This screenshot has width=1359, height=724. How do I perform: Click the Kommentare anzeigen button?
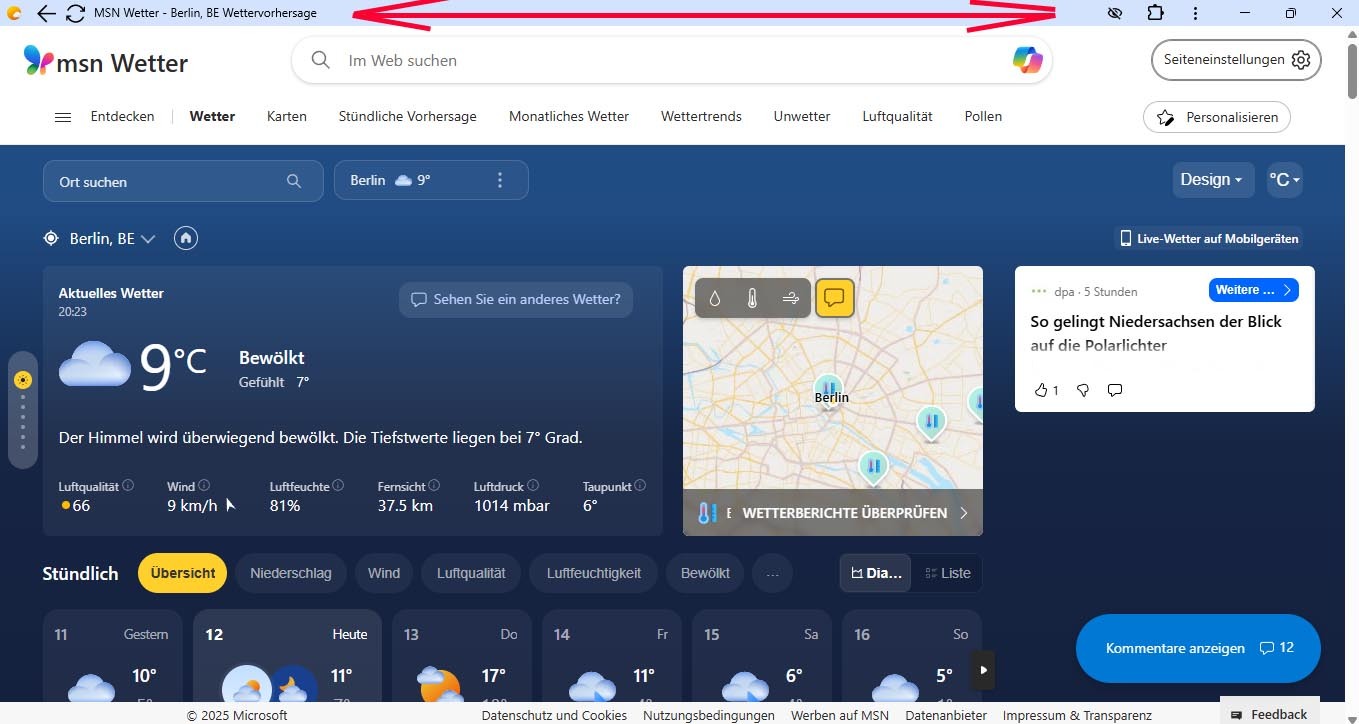(x=1198, y=648)
